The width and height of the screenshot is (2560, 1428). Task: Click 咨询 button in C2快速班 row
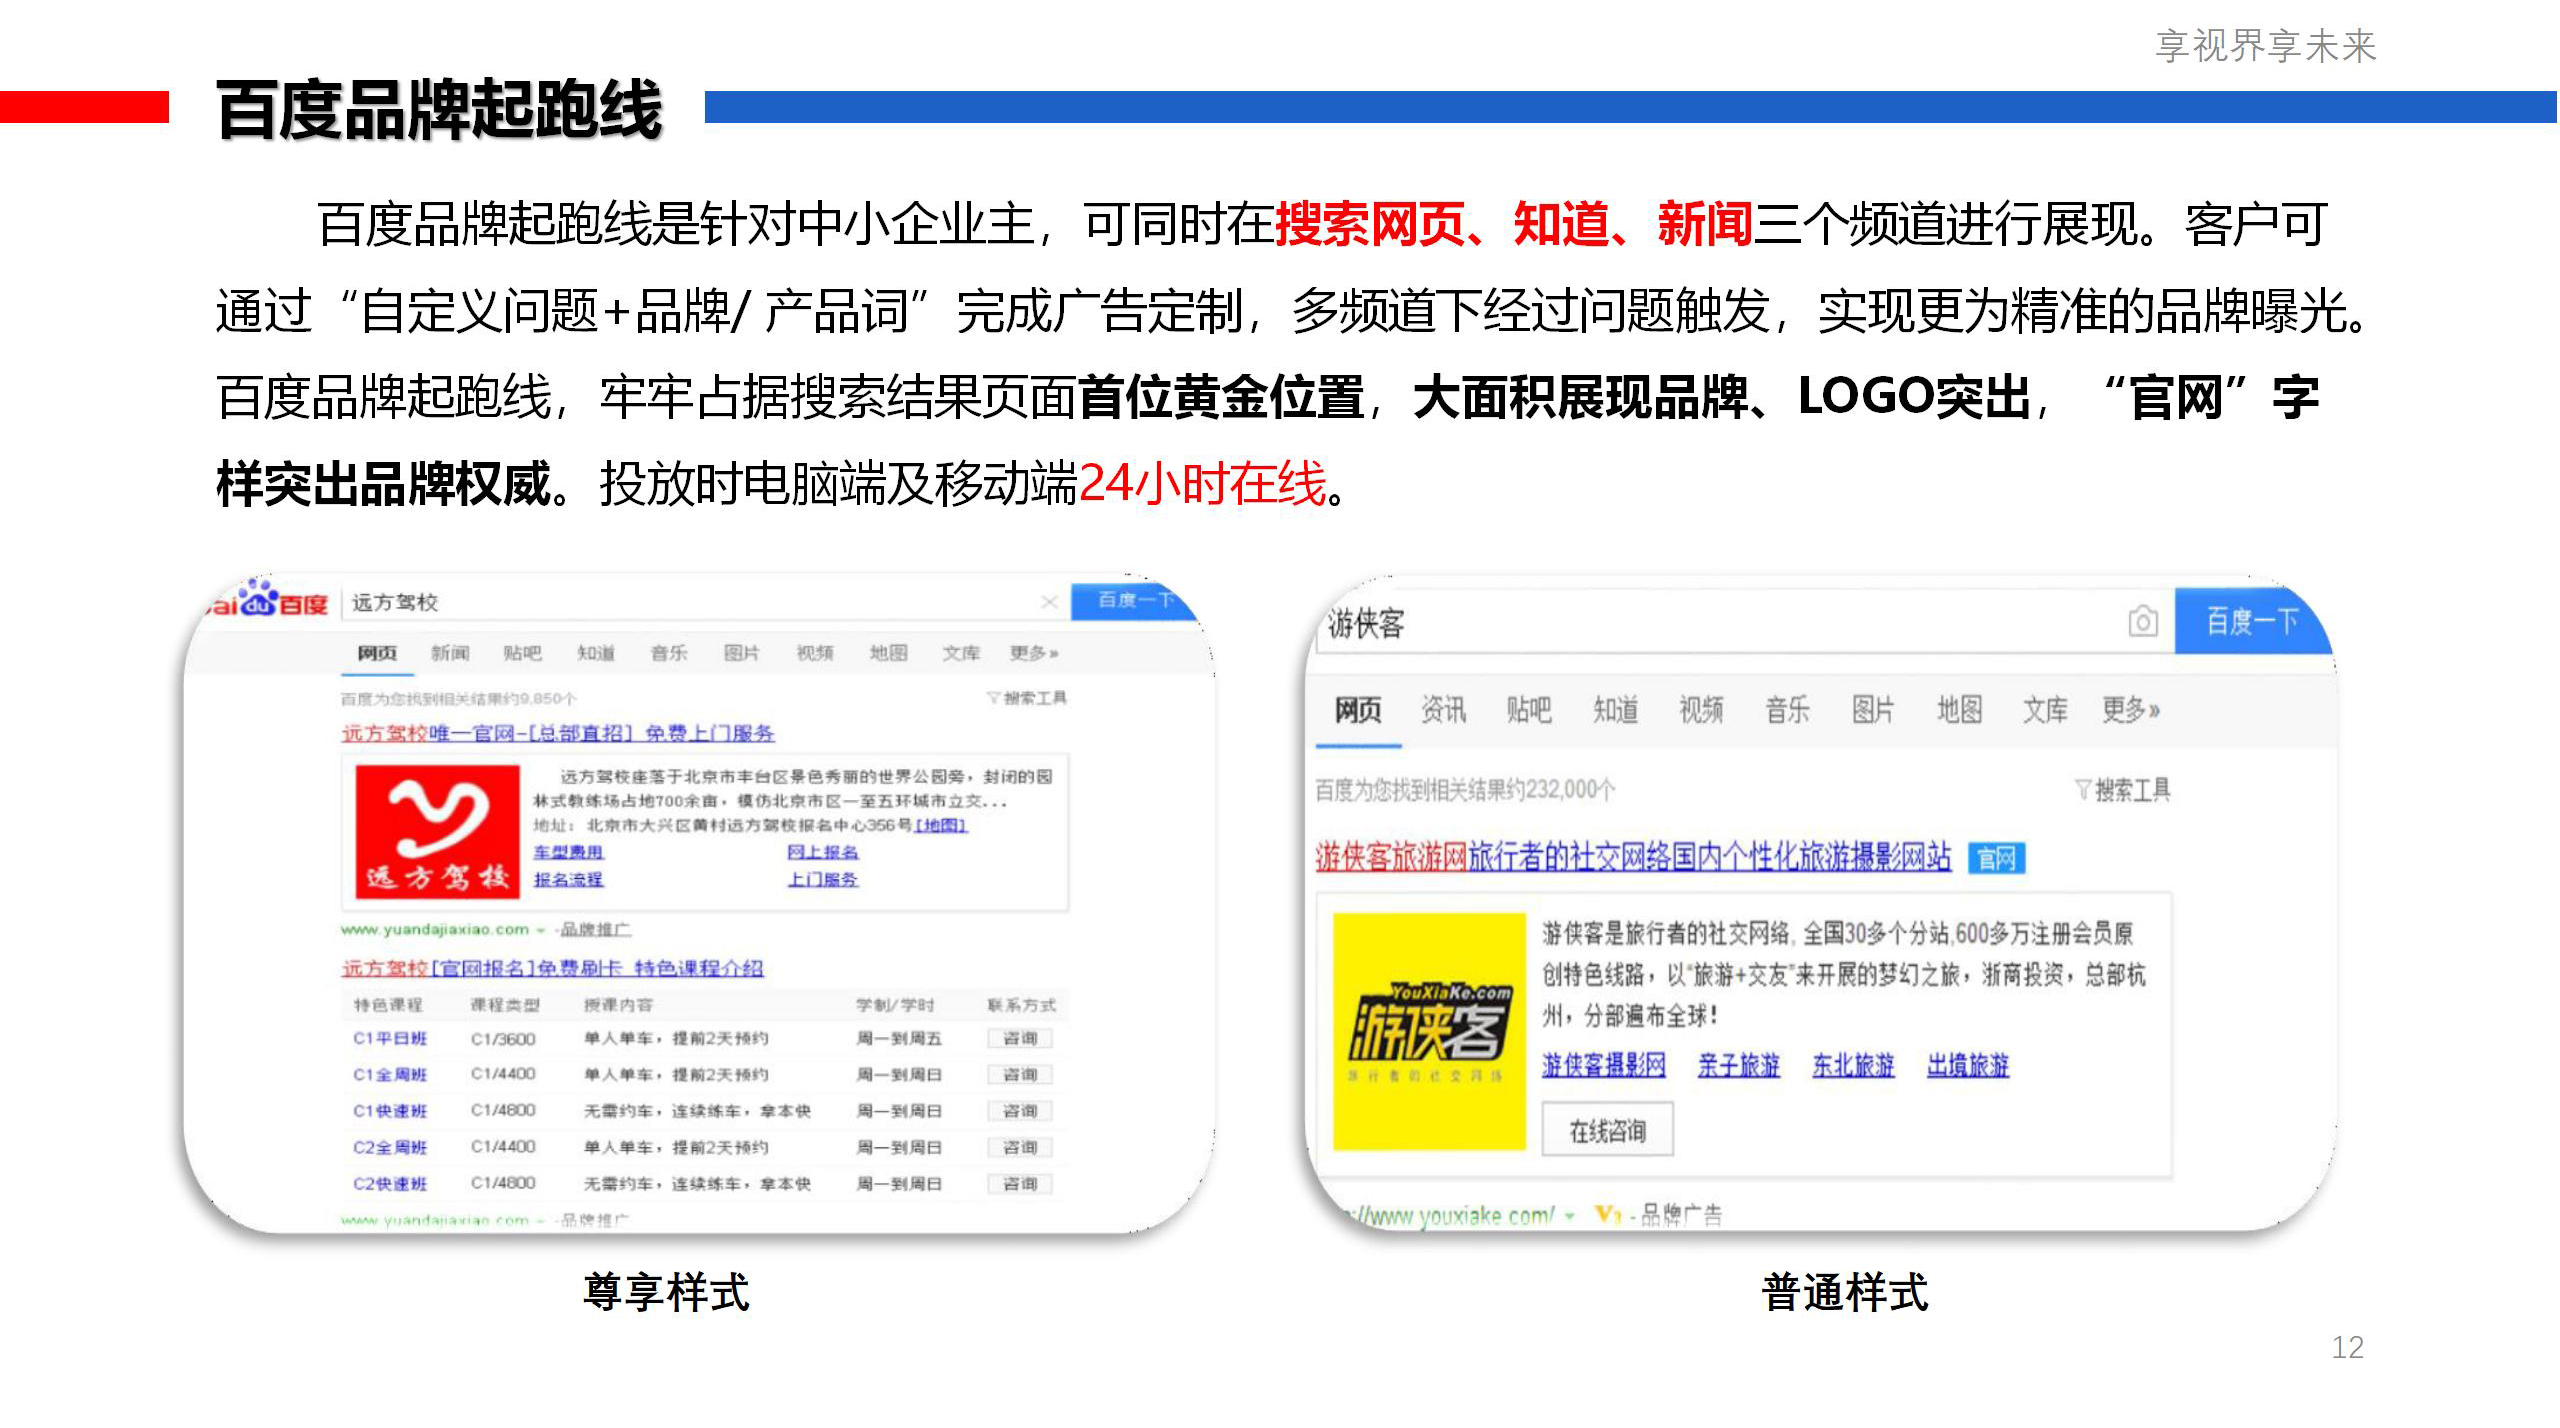(1020, 1184)
